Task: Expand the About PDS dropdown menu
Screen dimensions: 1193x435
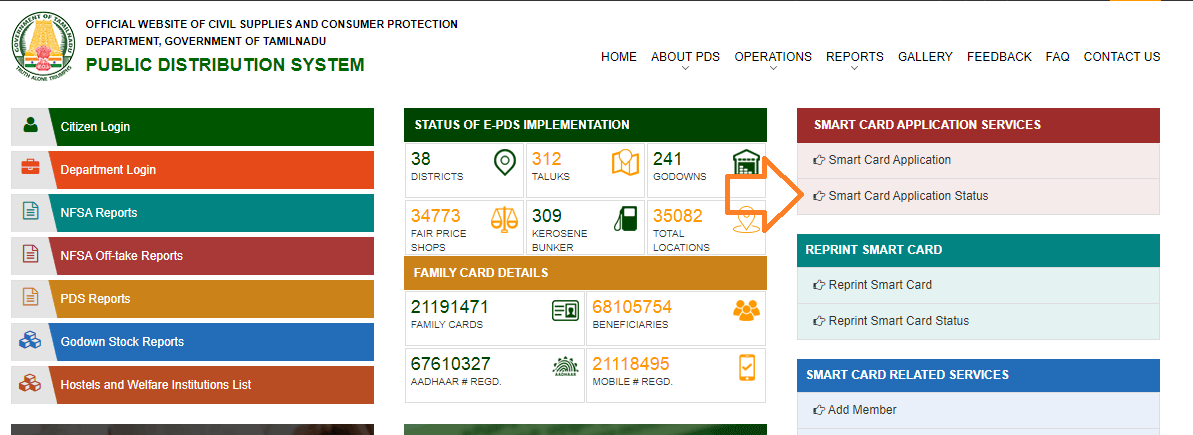Action: click(x=685, y=57)
